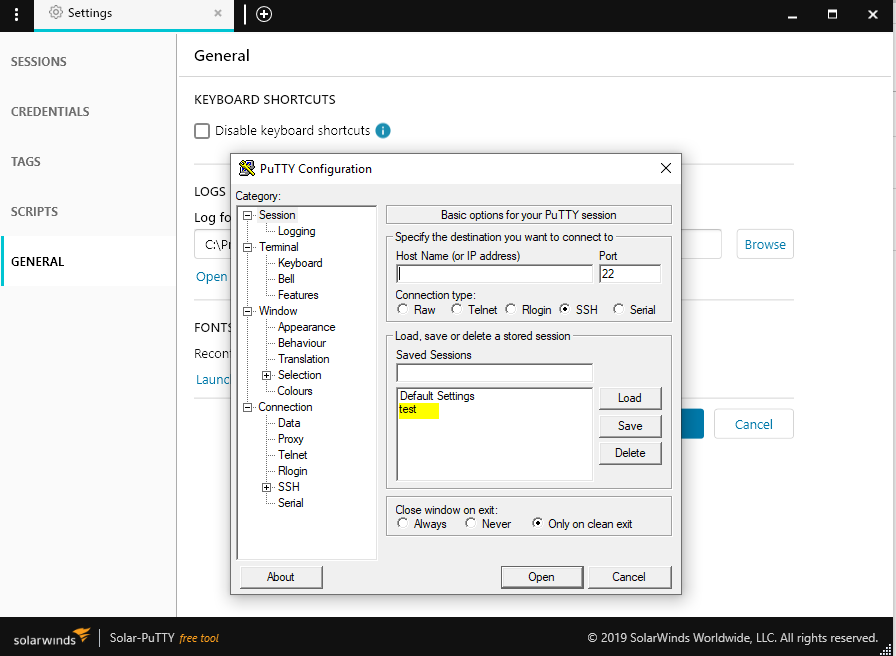The image size is (896, 656).
Task: Select Session category in tree
Action: [x=277, y=215]
